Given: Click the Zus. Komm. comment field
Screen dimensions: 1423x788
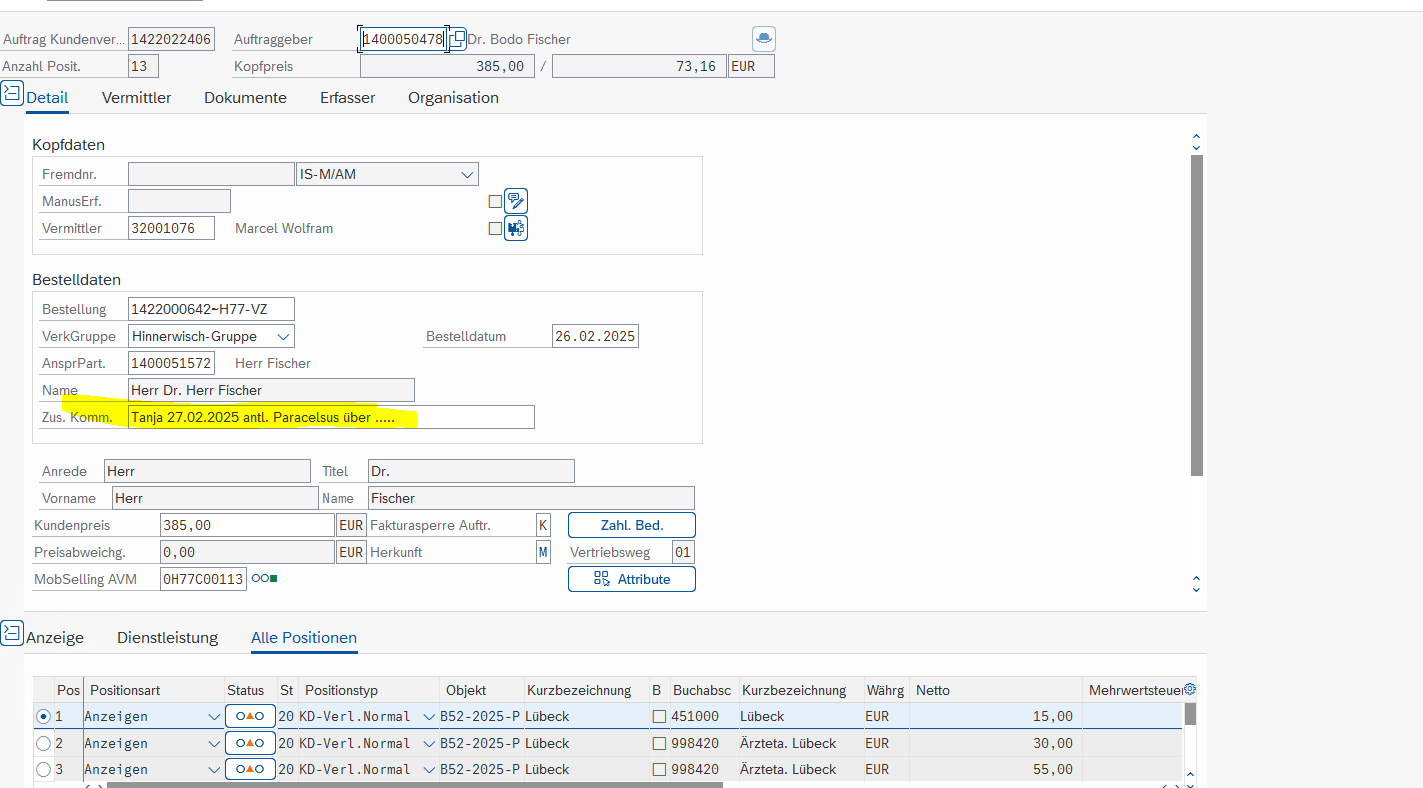Looking at the screenshot, I should (331, 417).
